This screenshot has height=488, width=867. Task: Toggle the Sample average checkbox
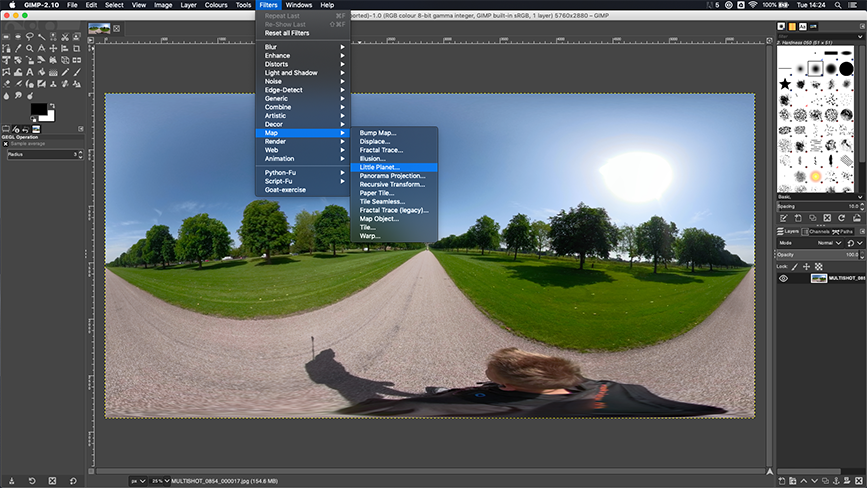[6, 144]
